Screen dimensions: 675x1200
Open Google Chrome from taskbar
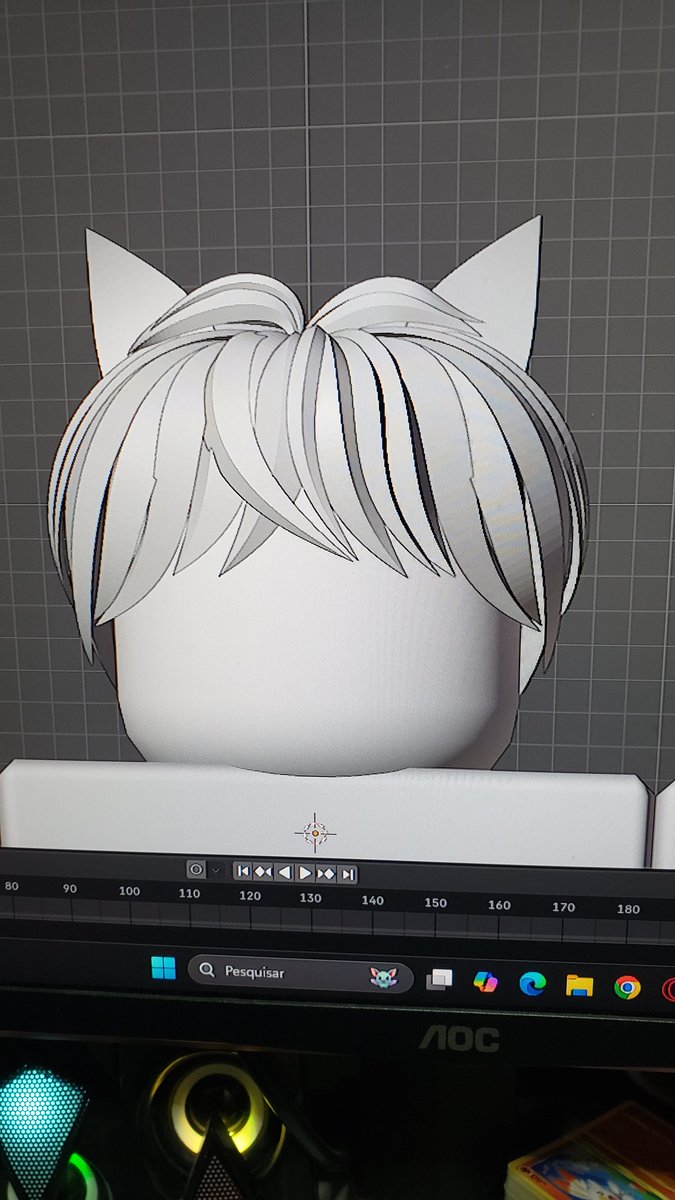pos(627,988)
